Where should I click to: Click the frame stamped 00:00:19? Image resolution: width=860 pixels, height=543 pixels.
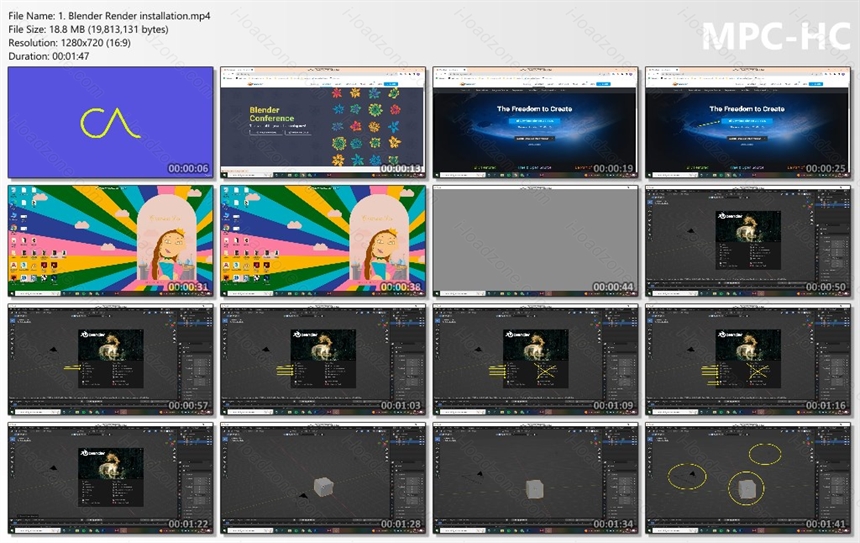(535, 122)
